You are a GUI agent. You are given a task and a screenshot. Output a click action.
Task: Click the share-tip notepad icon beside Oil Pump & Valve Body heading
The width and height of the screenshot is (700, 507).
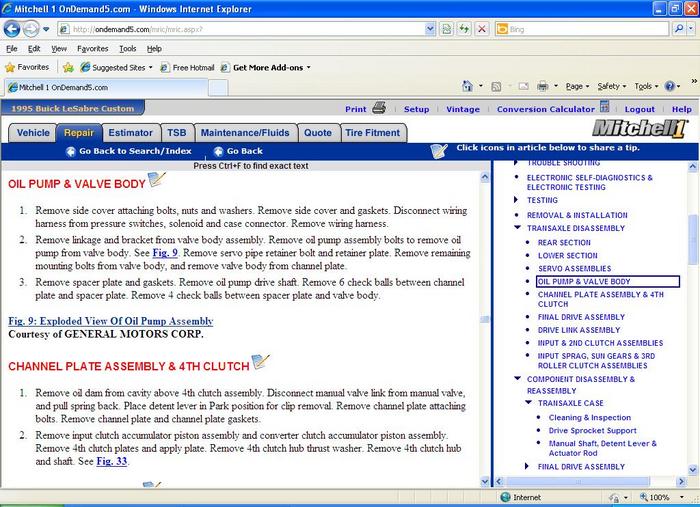pos(157,179)
